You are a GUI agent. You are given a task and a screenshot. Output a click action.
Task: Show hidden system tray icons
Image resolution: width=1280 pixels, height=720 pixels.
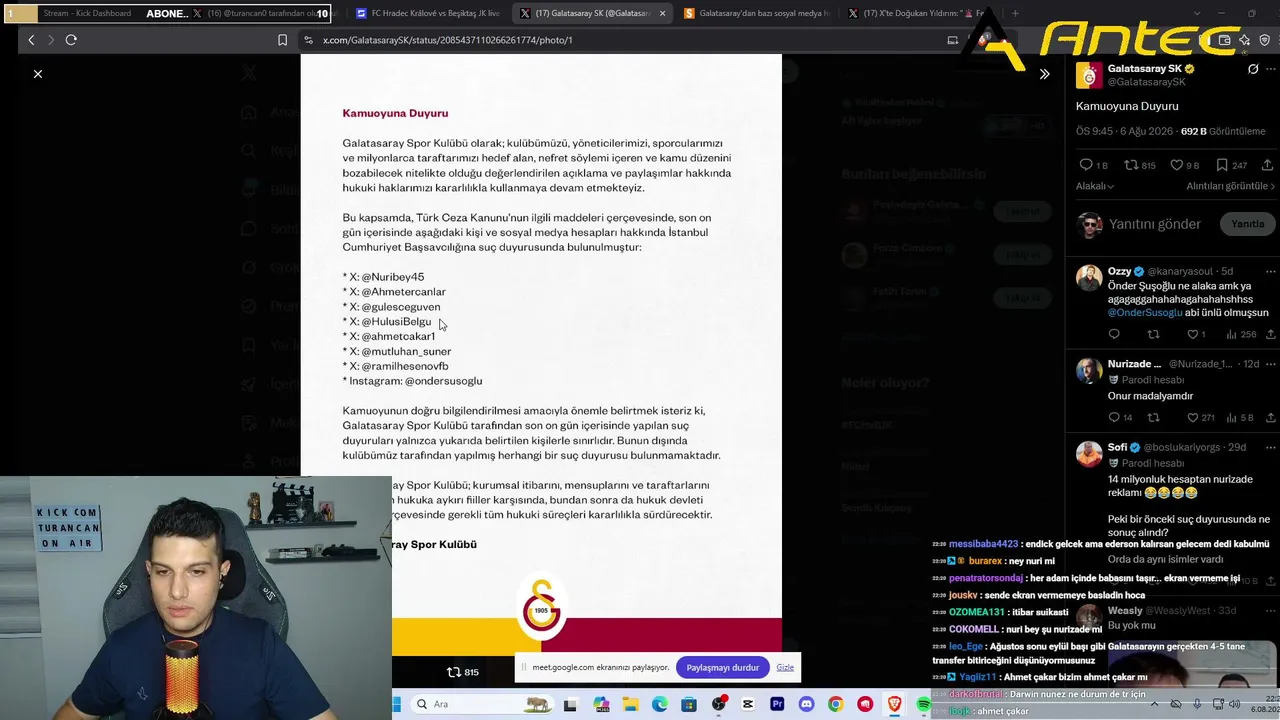click(x=1154, y=704)
